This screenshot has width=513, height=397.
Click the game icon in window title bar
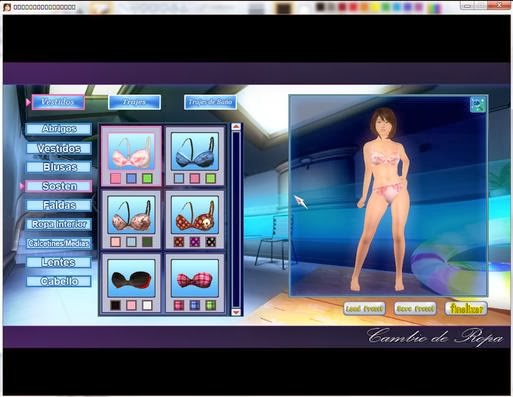(7, 7)
